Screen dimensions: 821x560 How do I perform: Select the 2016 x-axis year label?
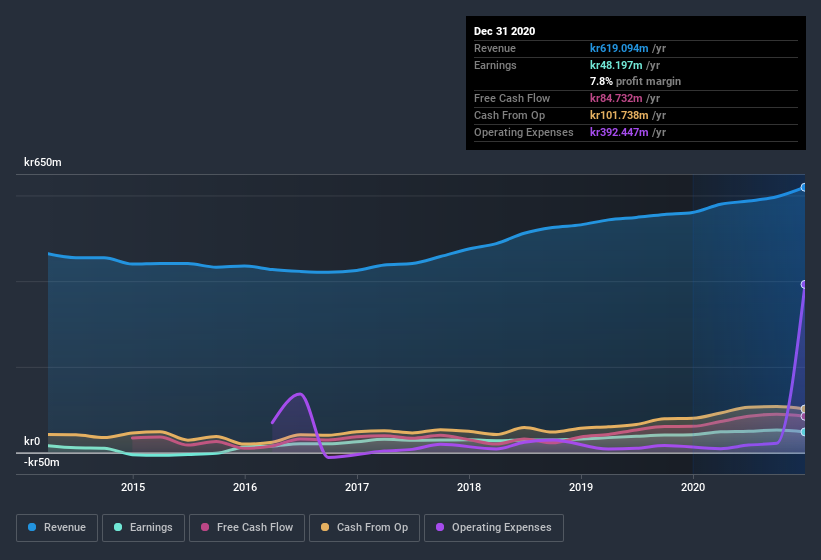pyautogui.click(x=245, y=487)
